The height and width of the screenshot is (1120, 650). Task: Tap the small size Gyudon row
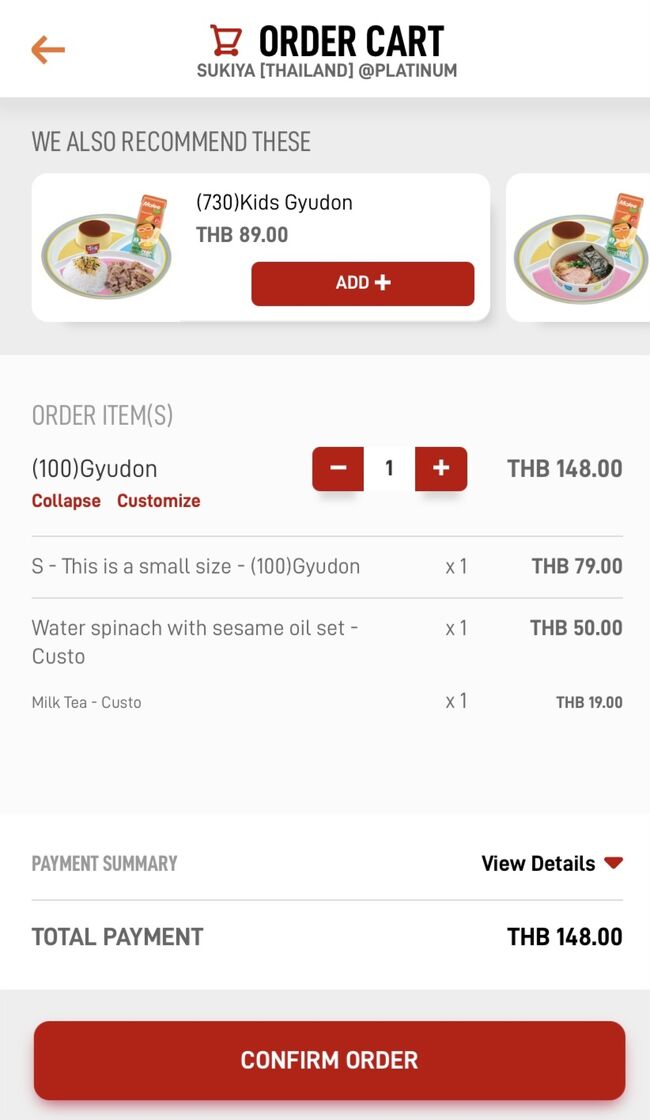196,566
